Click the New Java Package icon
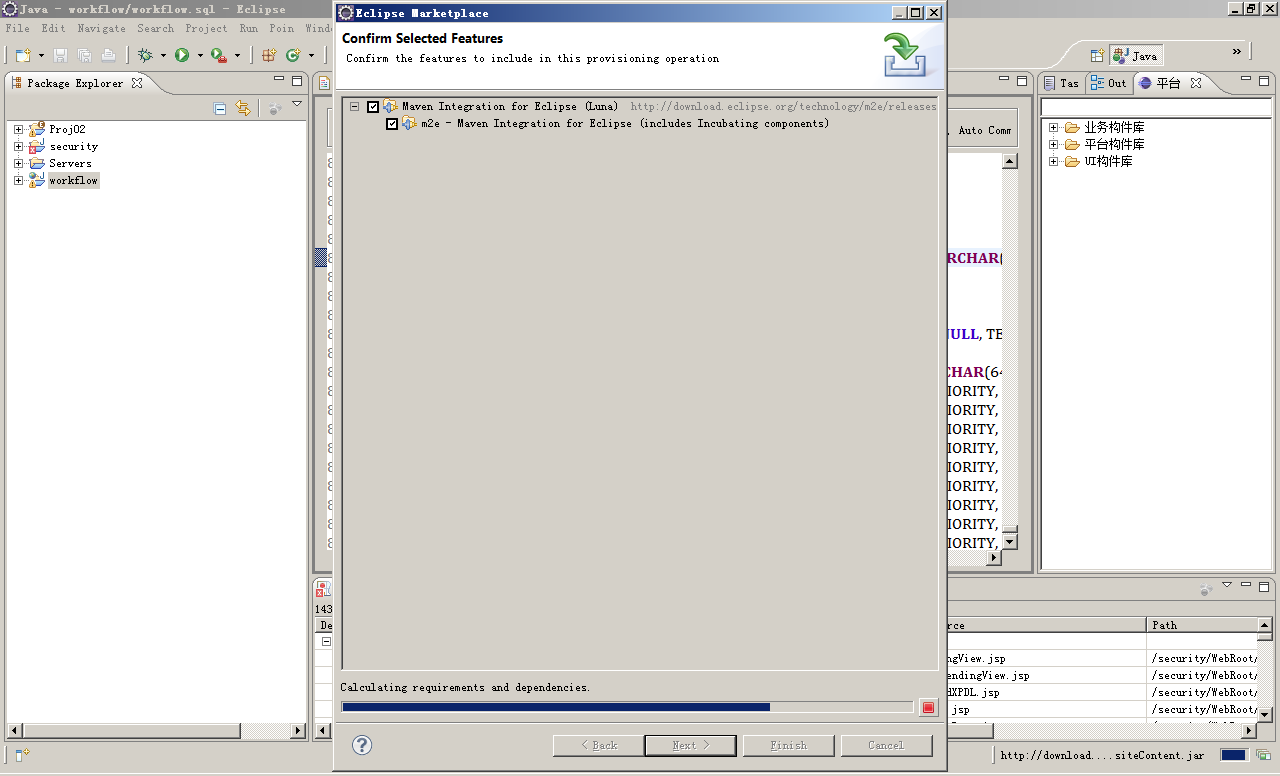1280x776 pixels. pos(269,55)
